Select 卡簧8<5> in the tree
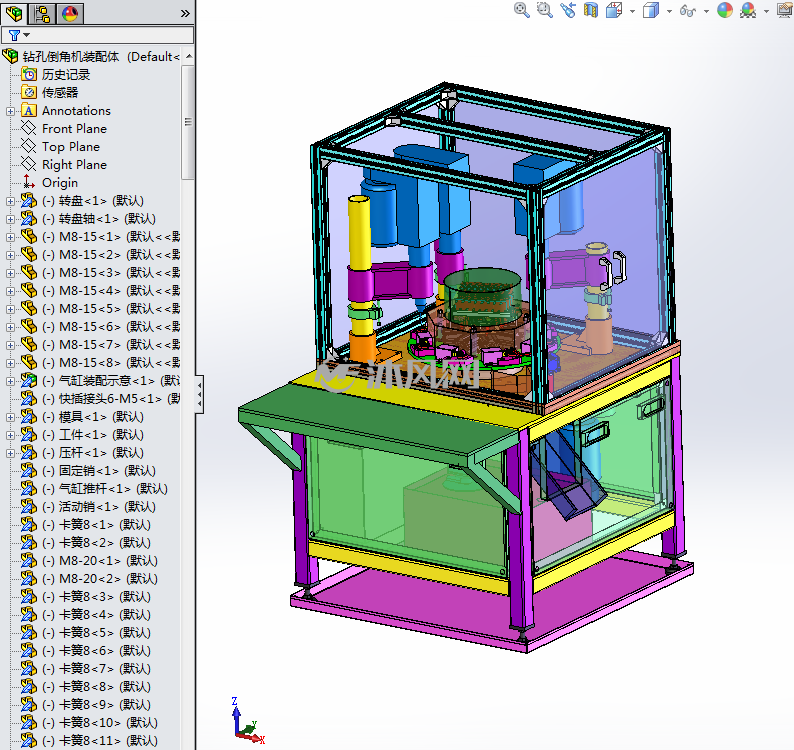 (x=96, y=633)
